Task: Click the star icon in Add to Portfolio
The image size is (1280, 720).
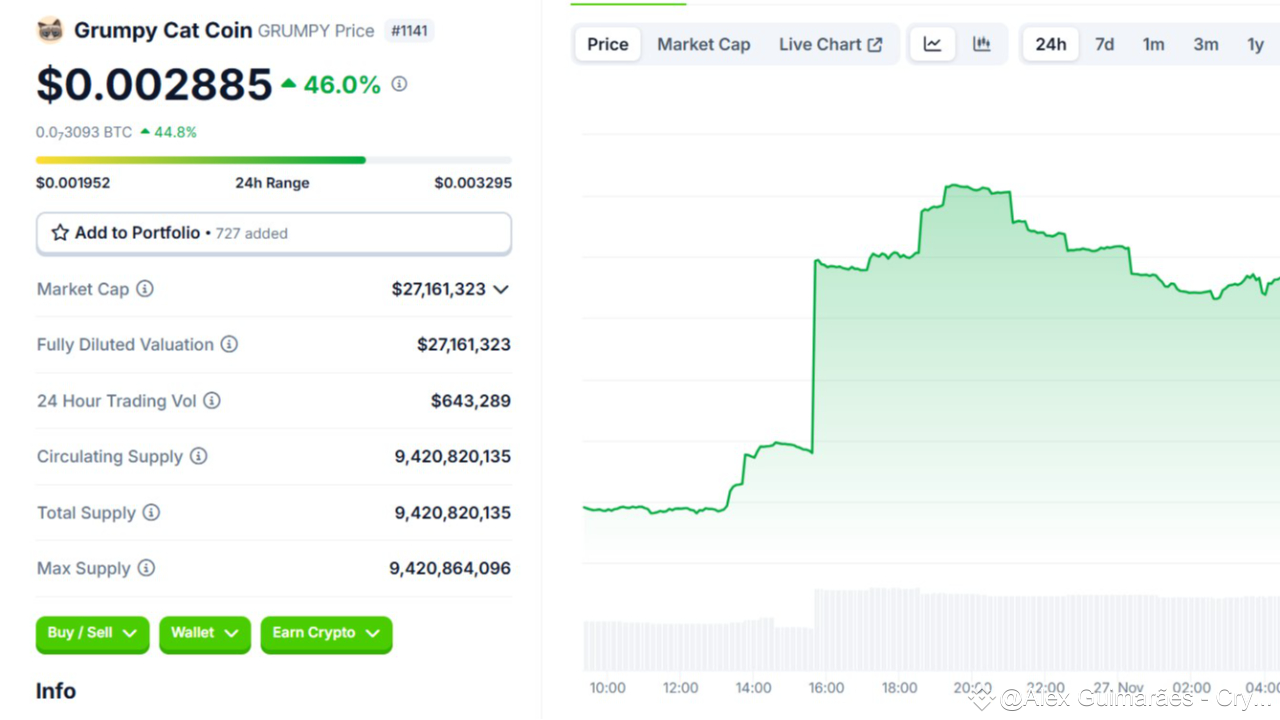Action: (x=60, y=233)
